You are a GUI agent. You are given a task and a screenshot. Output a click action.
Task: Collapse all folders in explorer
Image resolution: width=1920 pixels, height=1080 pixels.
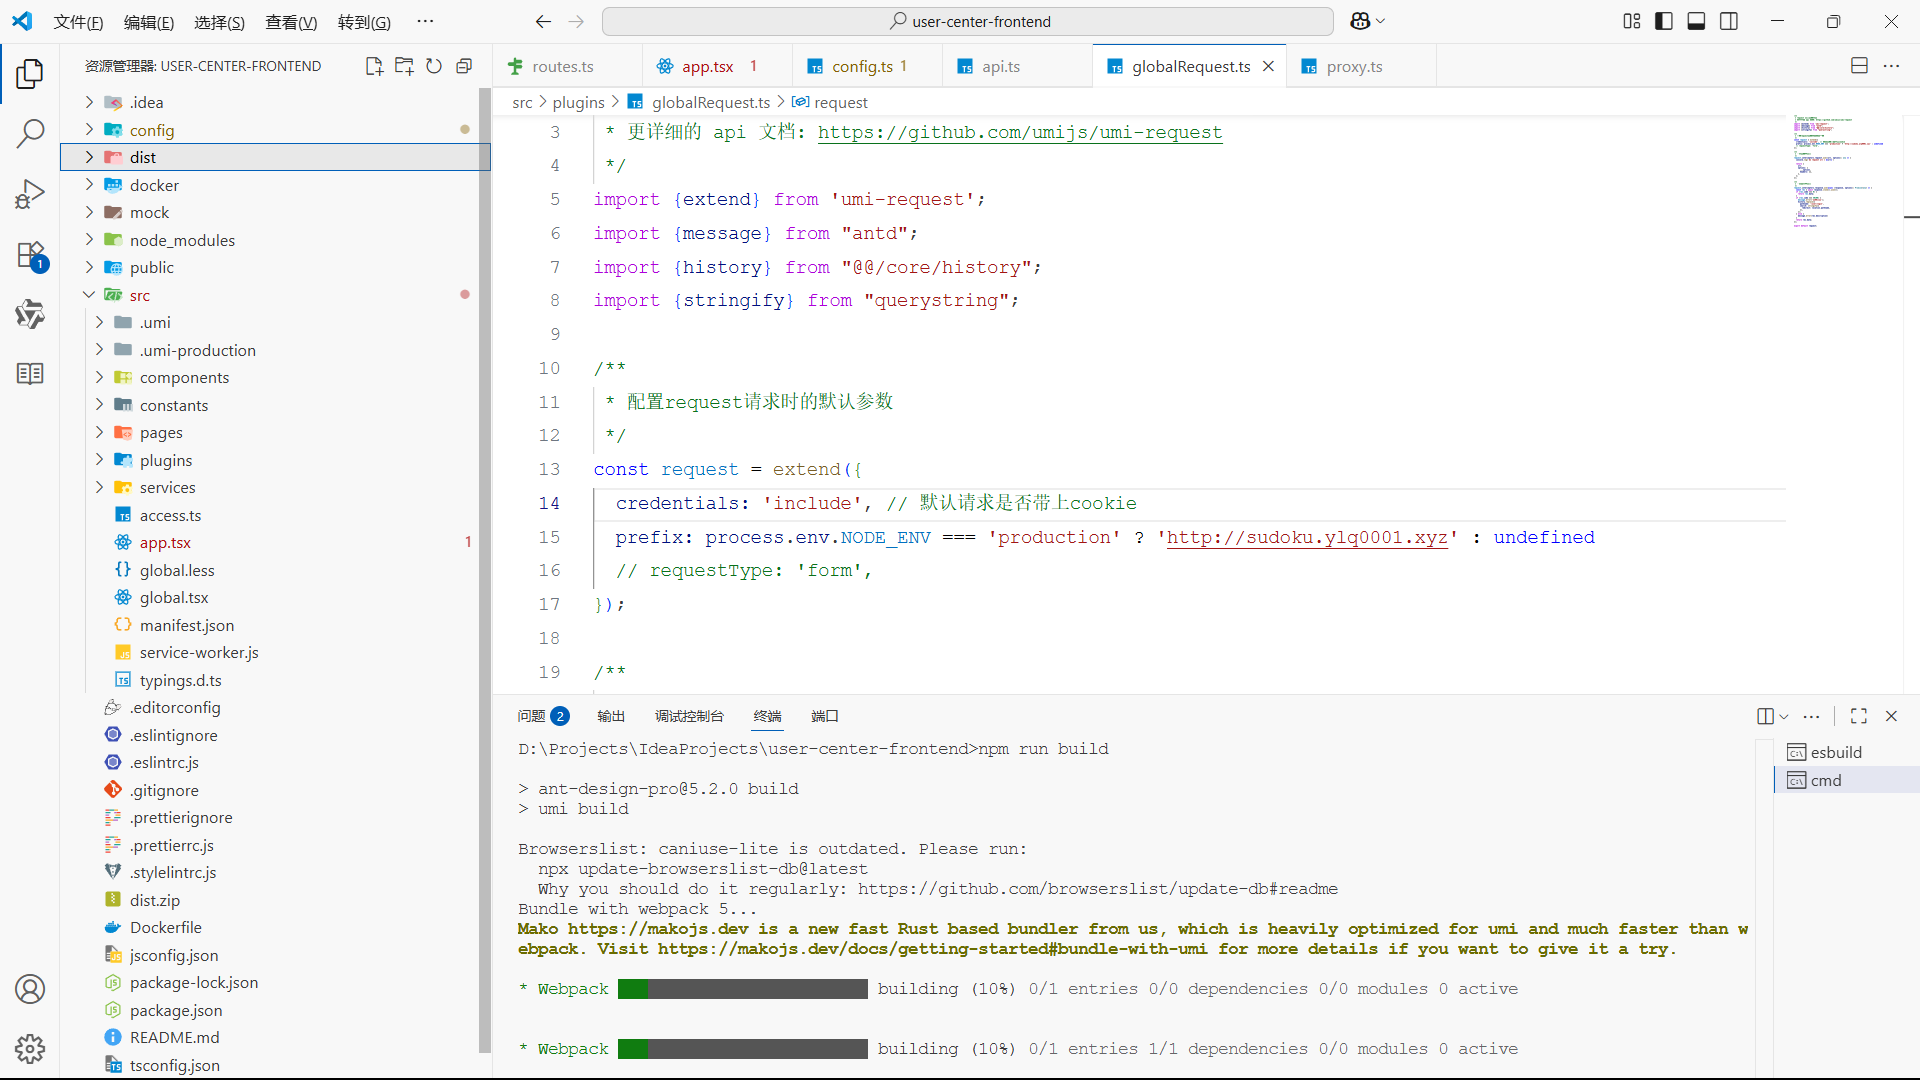tap(464, 66)
